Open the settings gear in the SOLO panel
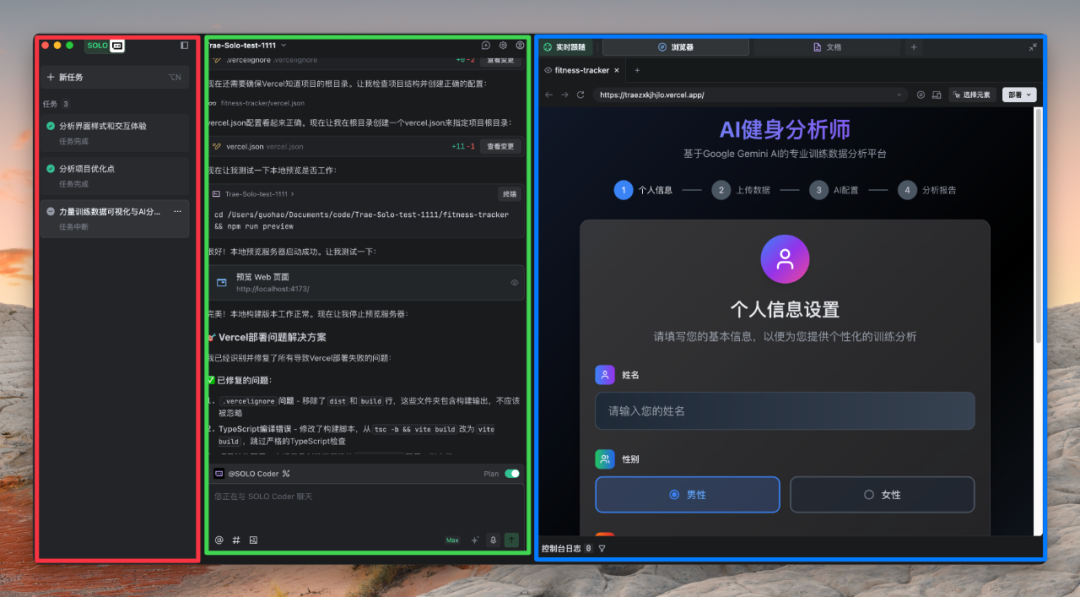This screenshot has width=1080, height=597. [x=503, y=45]
